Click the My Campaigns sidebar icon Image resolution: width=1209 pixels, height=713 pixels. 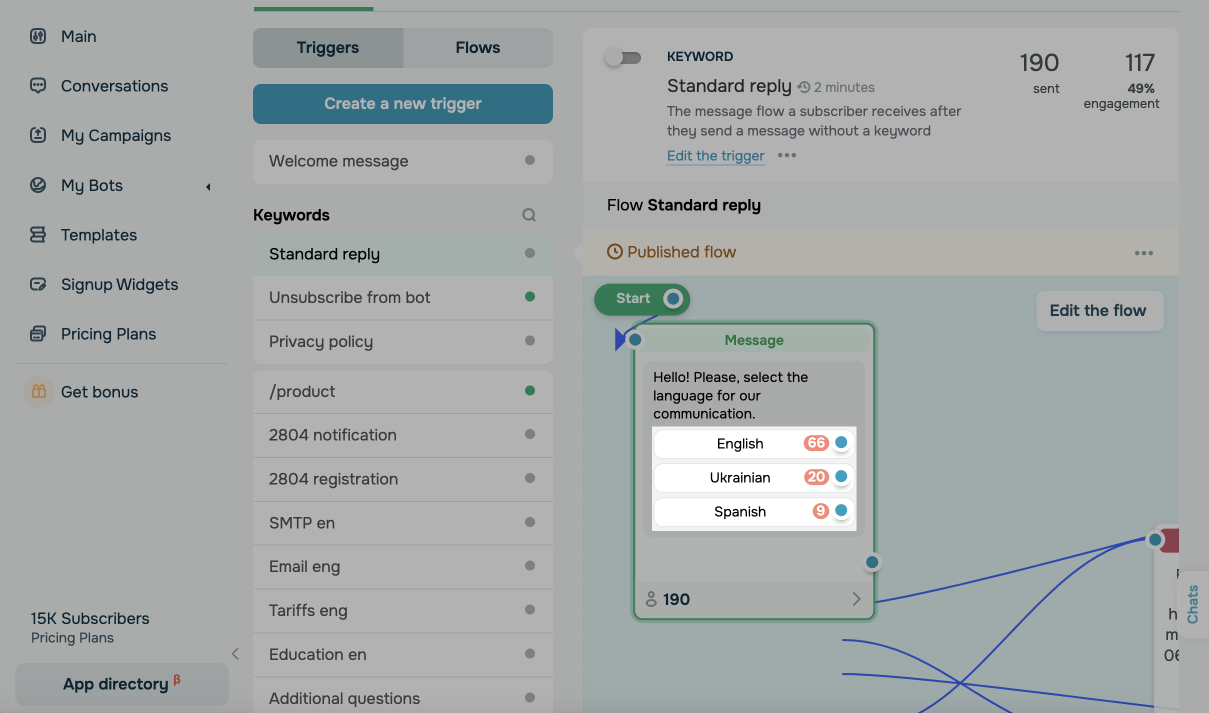pyautogui.click(x=38, y=135)
